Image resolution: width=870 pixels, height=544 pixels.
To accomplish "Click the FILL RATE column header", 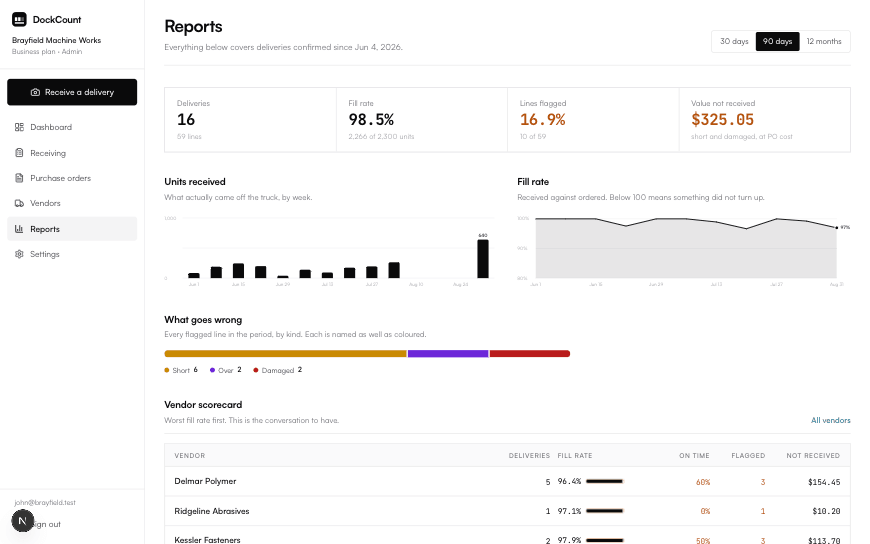I will [575, 456].
